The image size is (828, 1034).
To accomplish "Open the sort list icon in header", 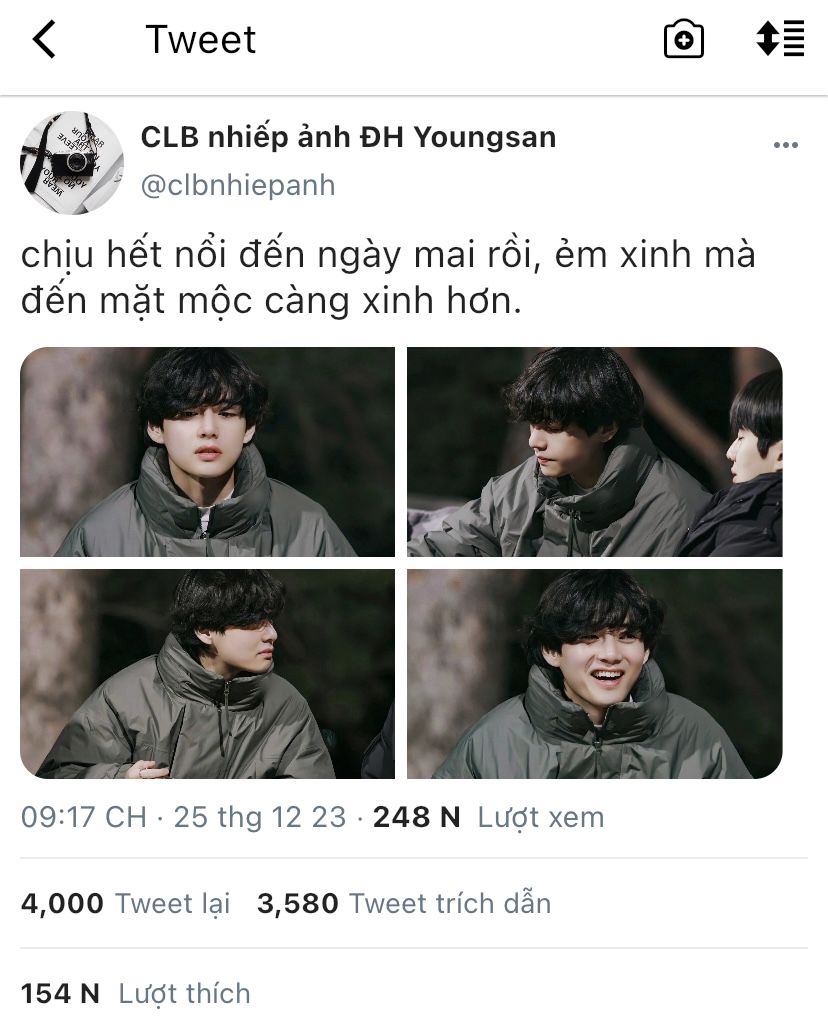I will point(780,38).
